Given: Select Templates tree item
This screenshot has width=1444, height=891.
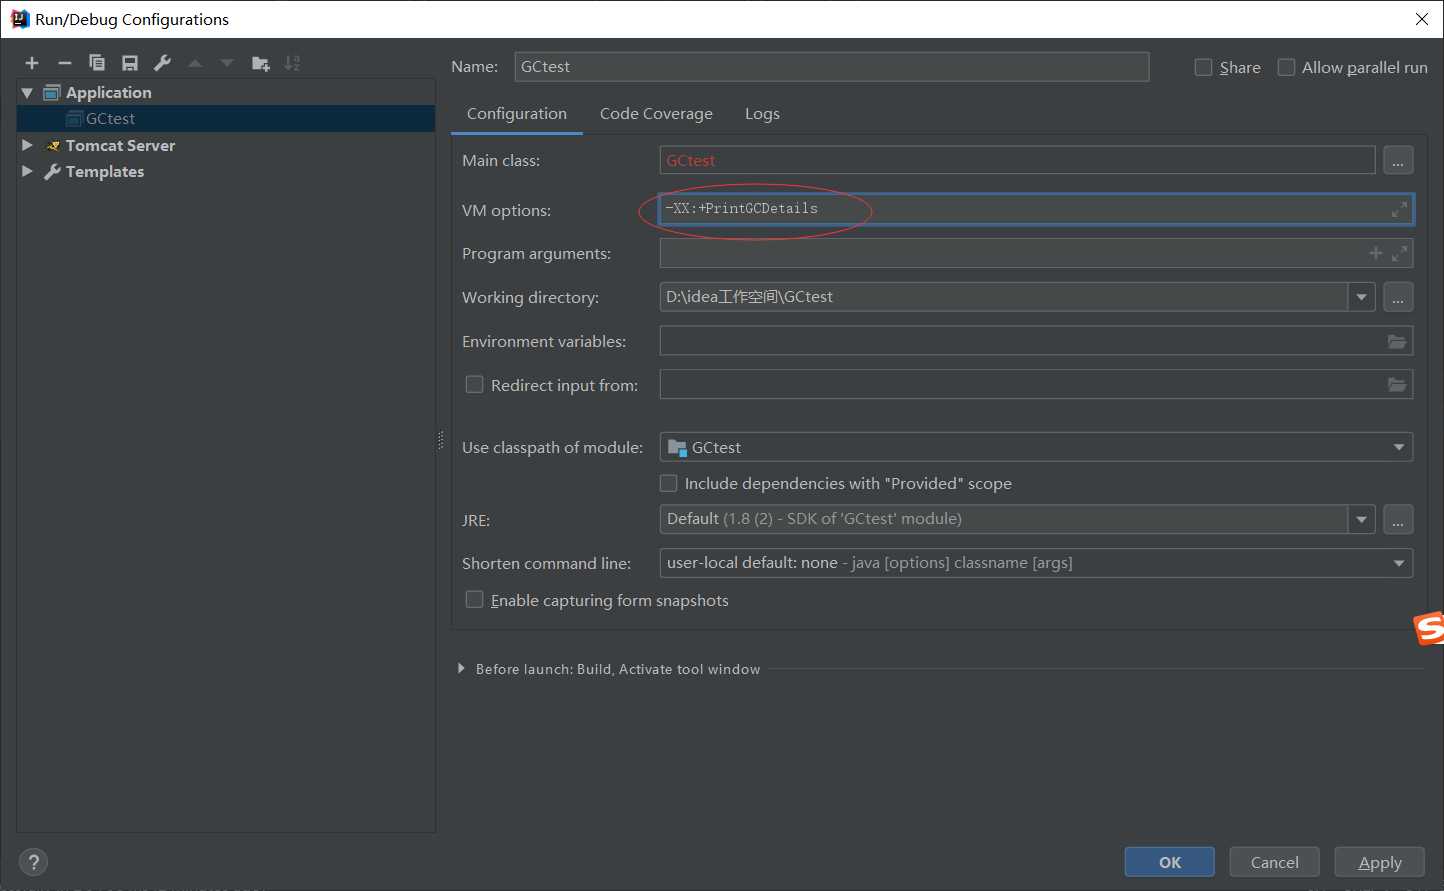Looking at the screenshot, I should (105, 171).
